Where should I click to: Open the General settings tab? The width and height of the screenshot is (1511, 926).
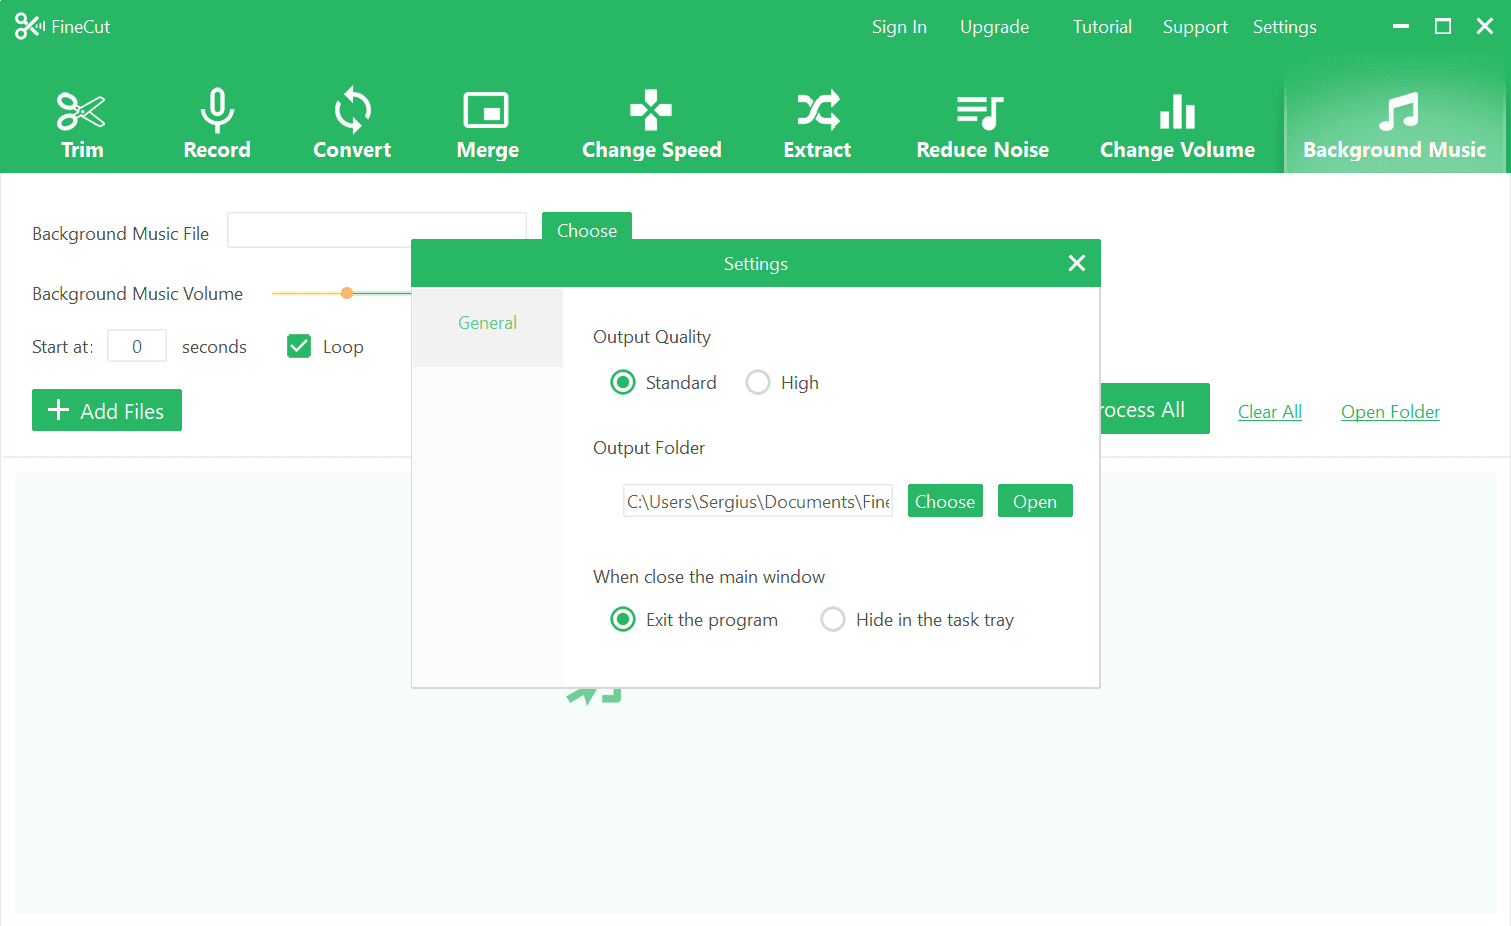point(487,327)
